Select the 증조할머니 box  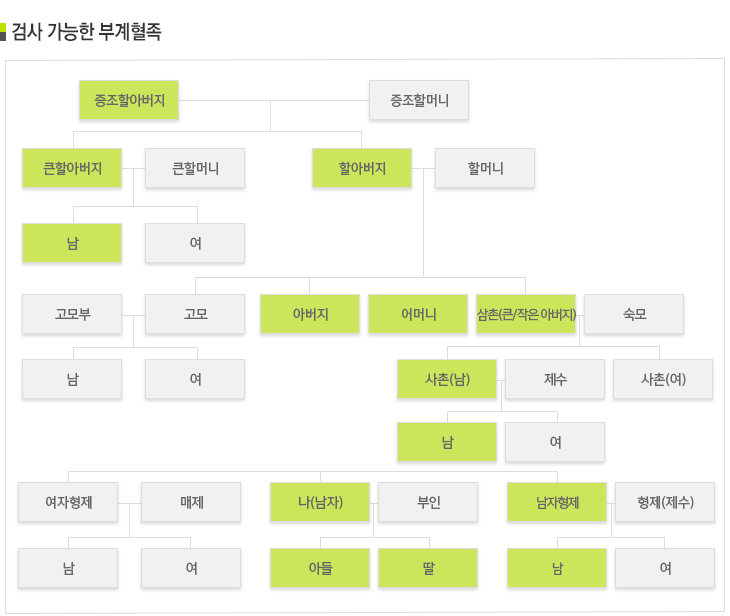pyautogui.click(x=419, y=100)
